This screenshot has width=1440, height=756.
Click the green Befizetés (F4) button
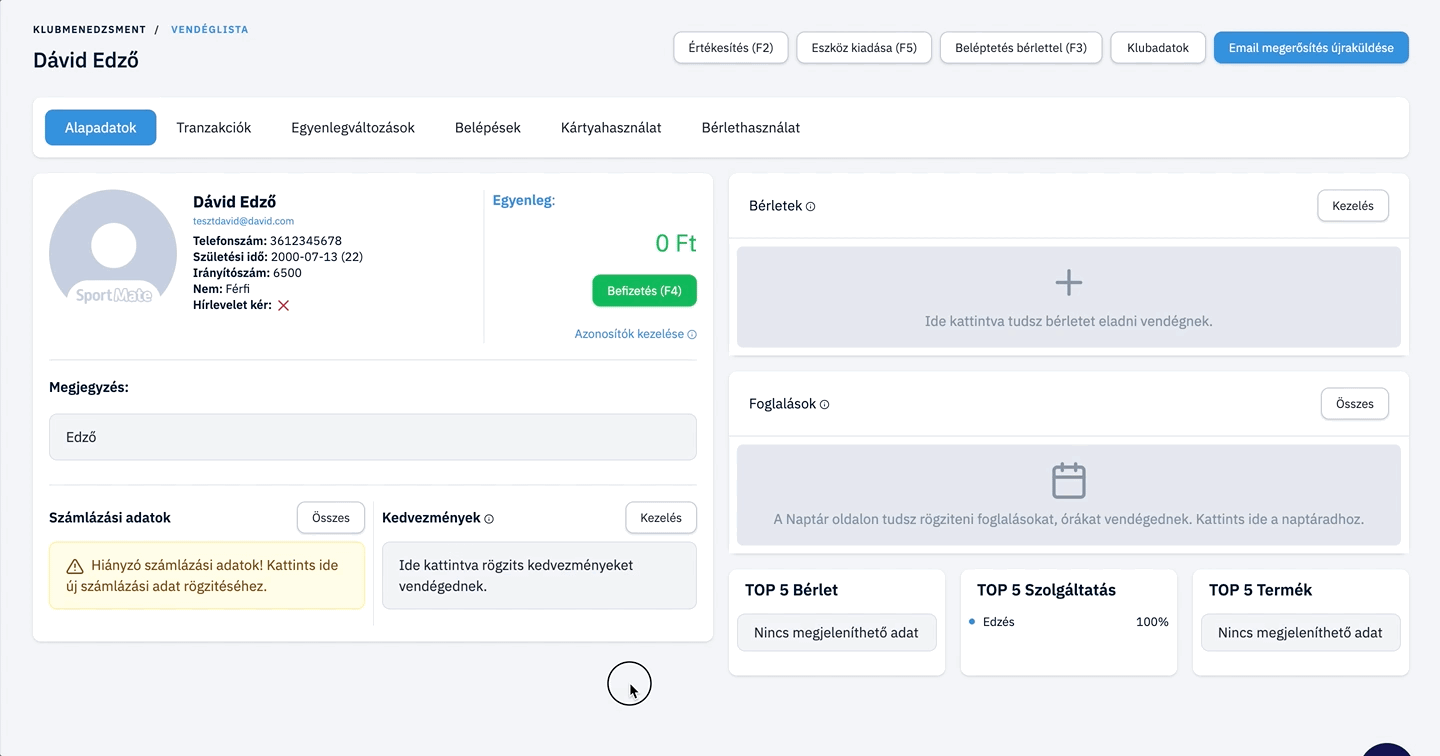(x=644, y=291)
